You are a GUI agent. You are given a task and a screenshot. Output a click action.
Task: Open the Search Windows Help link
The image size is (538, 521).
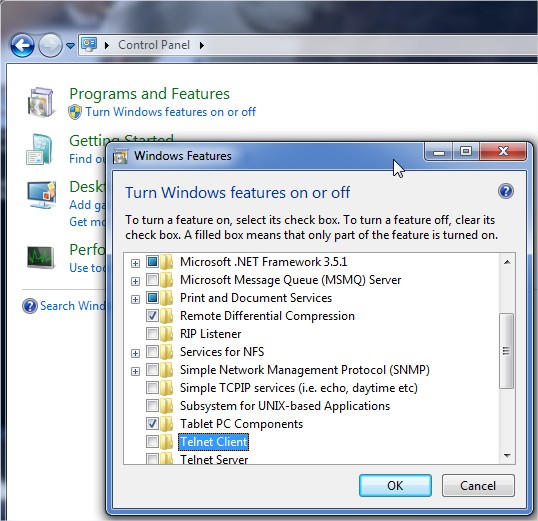[73, 306]
